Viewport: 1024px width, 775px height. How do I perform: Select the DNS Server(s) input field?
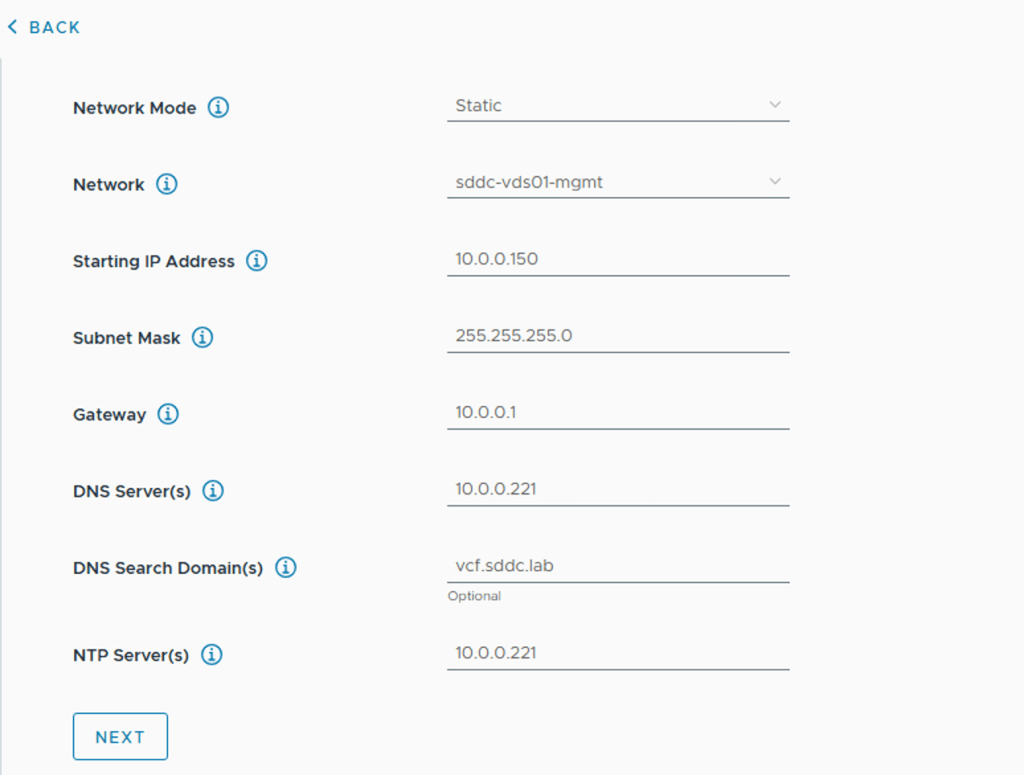[617, 489]
